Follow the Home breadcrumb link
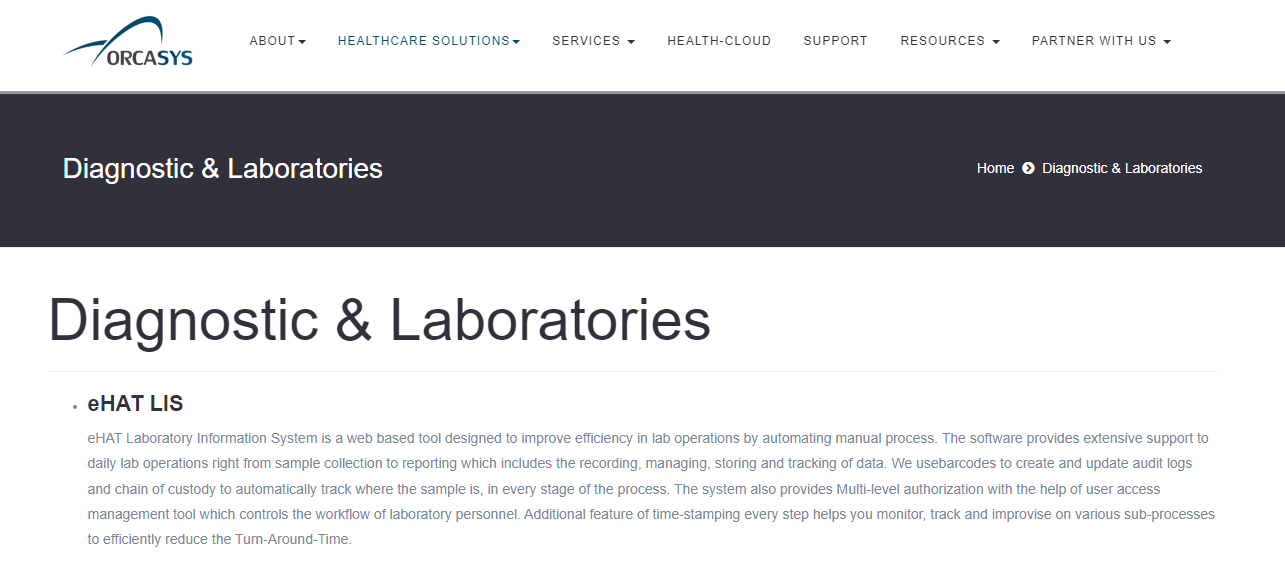The height and width of the screenshot is (584, 1285). pos(995,168)
